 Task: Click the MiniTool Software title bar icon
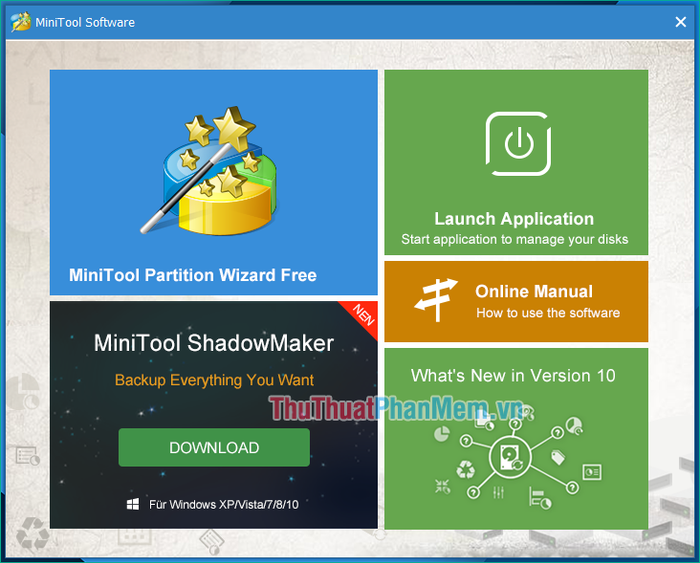(x=21, y=22)
